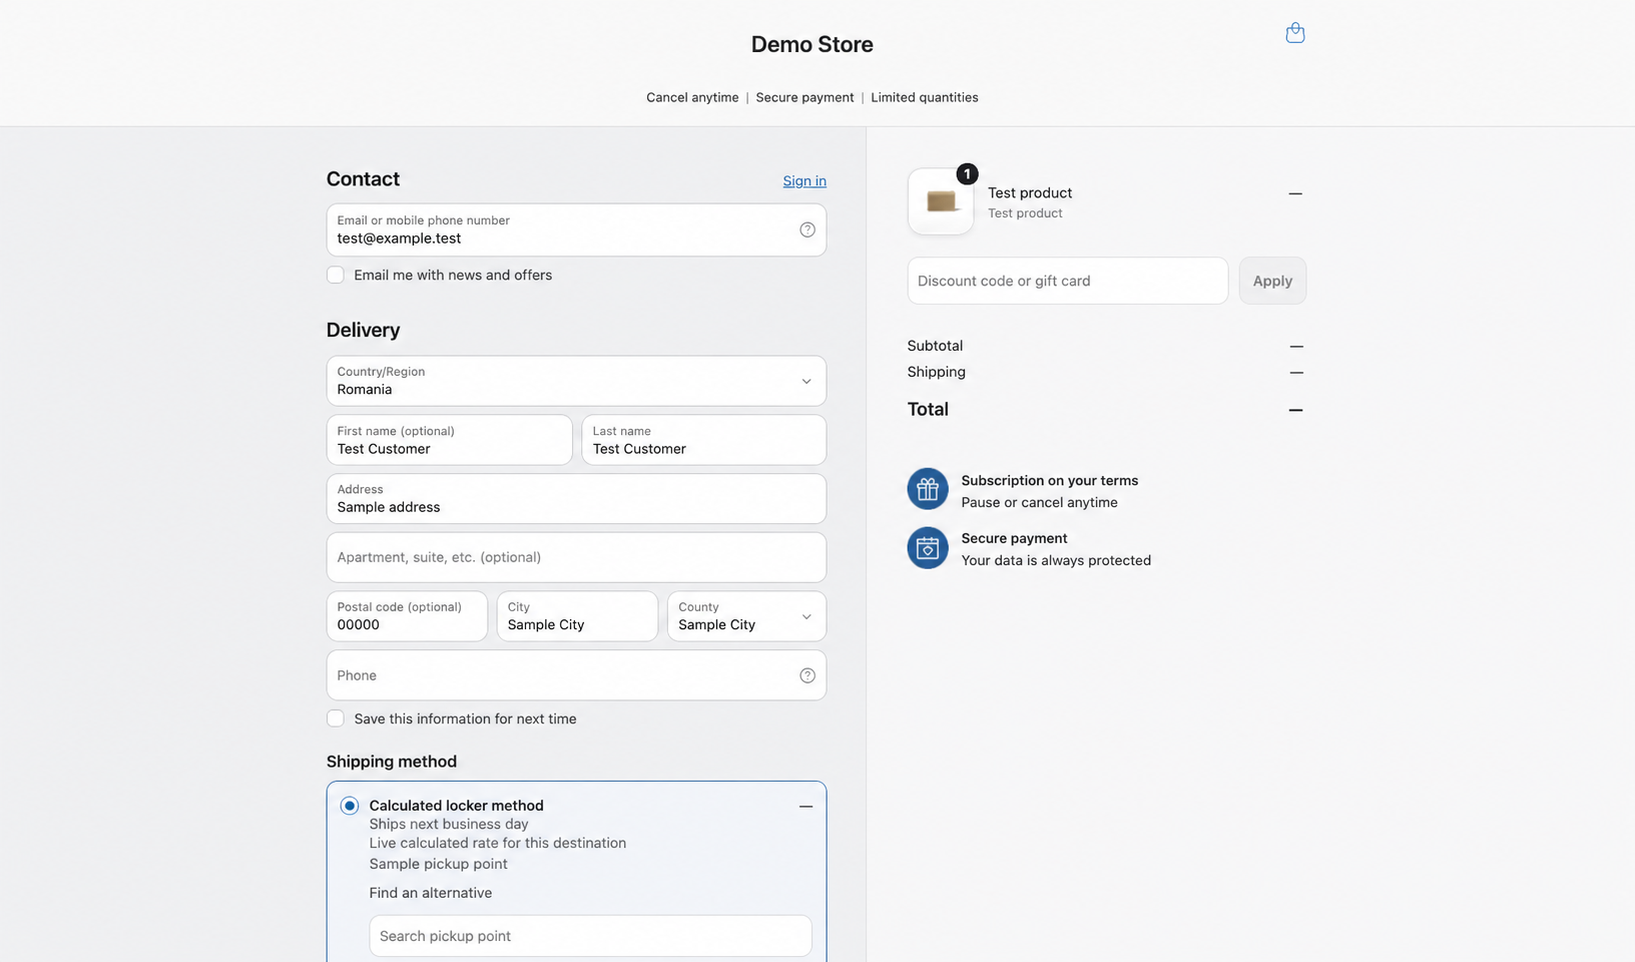Focus the Phone input field
This screenshot has width=1635, height=962.
576,676
